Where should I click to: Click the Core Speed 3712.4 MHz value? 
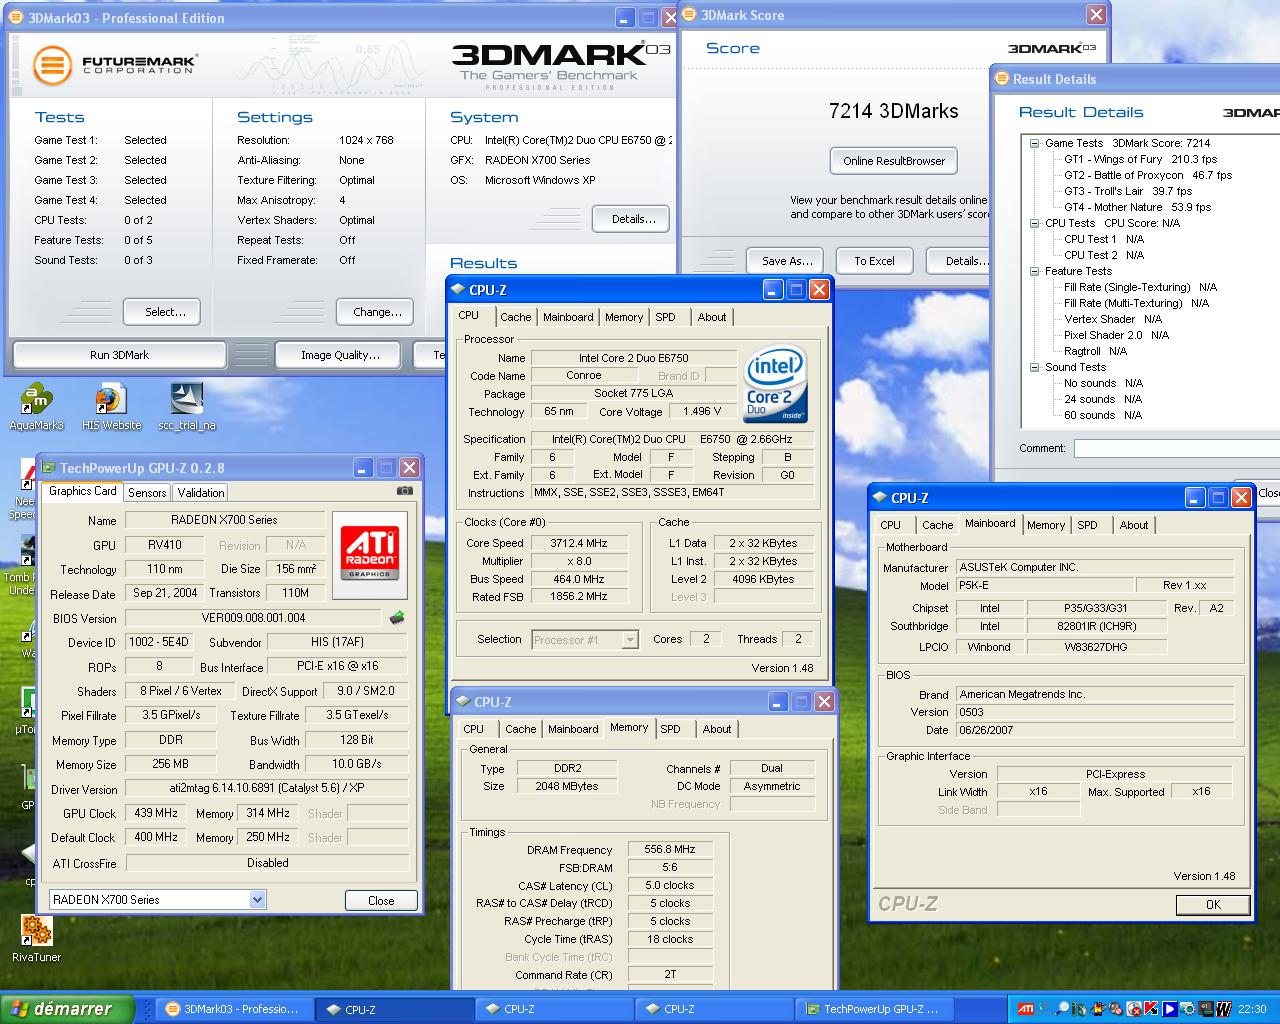coord(578,543)
